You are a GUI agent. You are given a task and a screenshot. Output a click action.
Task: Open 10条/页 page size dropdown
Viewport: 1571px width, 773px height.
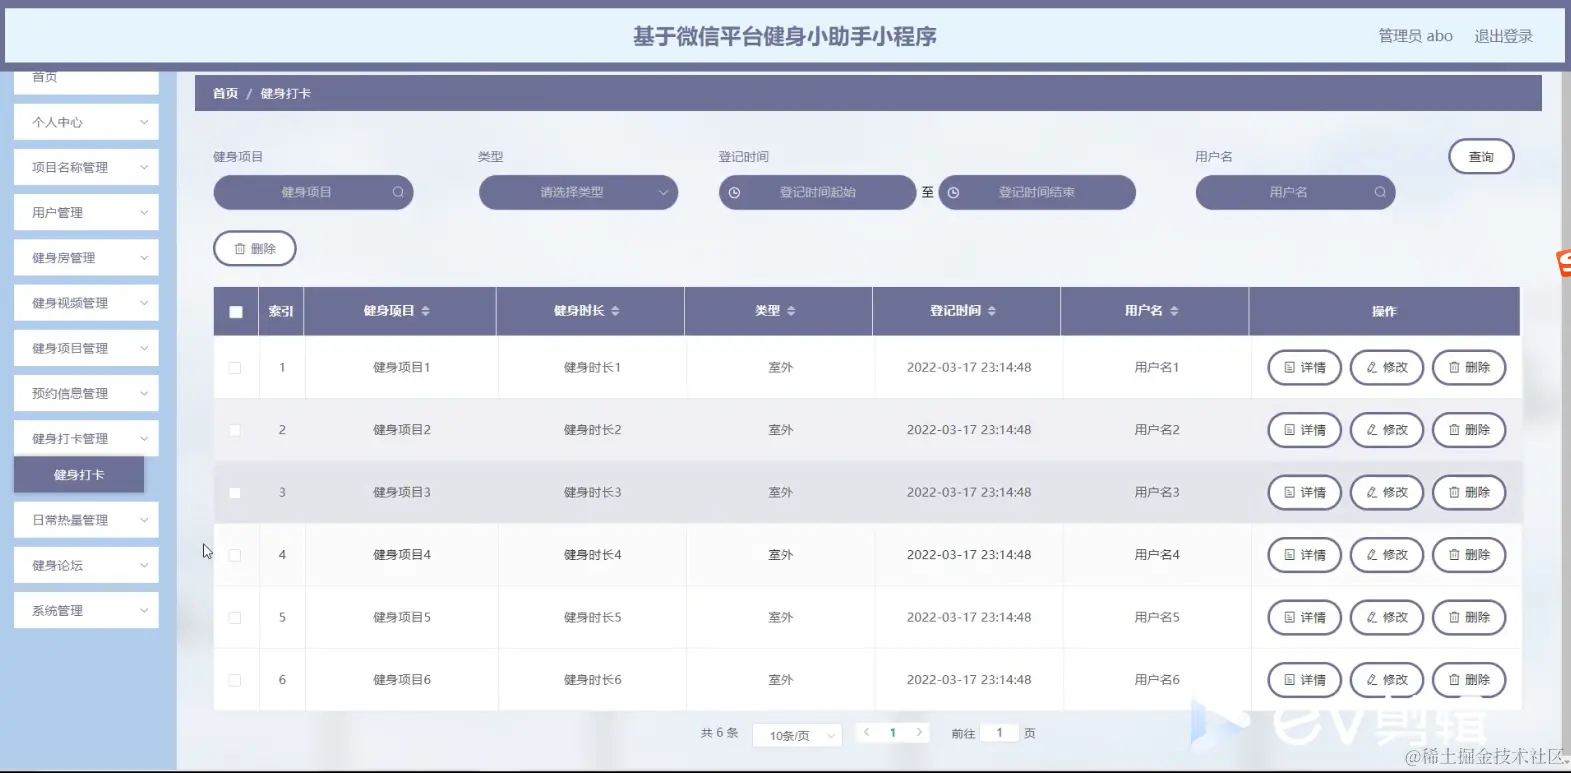[x=797, y=735]
